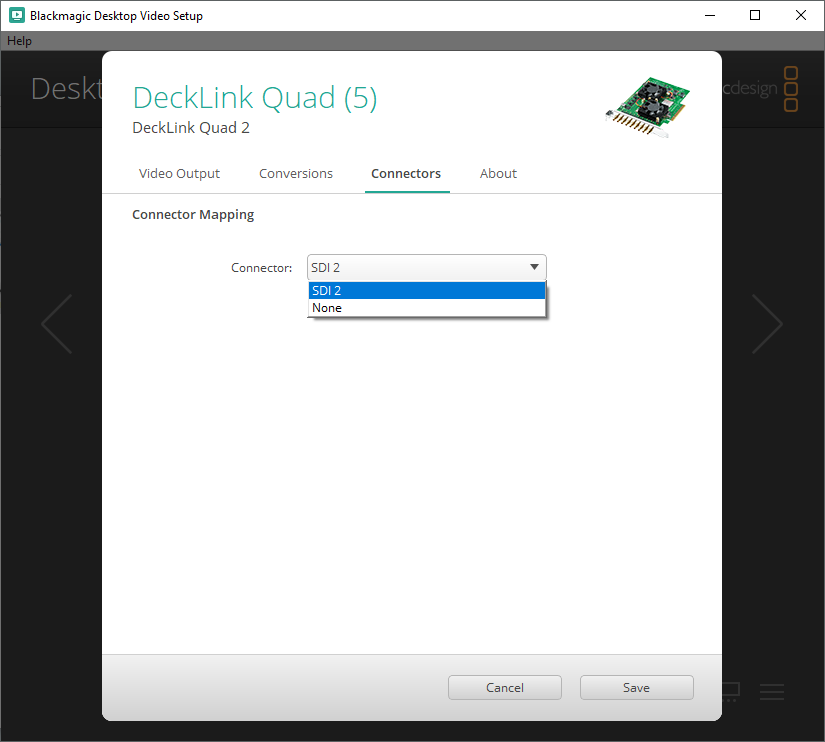Image resolution: width=825 pixels, height=742 pixels.
Task: Open the Help menu
Action: [x=20, y=41]
